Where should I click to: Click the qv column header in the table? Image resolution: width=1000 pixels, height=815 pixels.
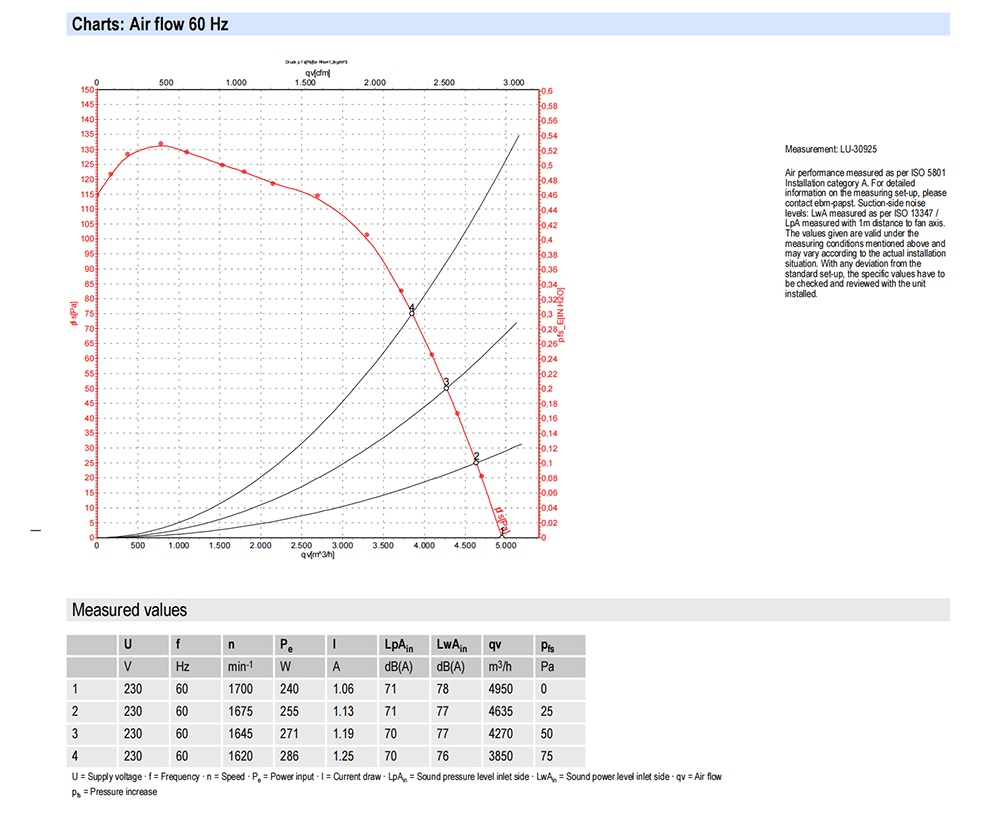point(496,645)
